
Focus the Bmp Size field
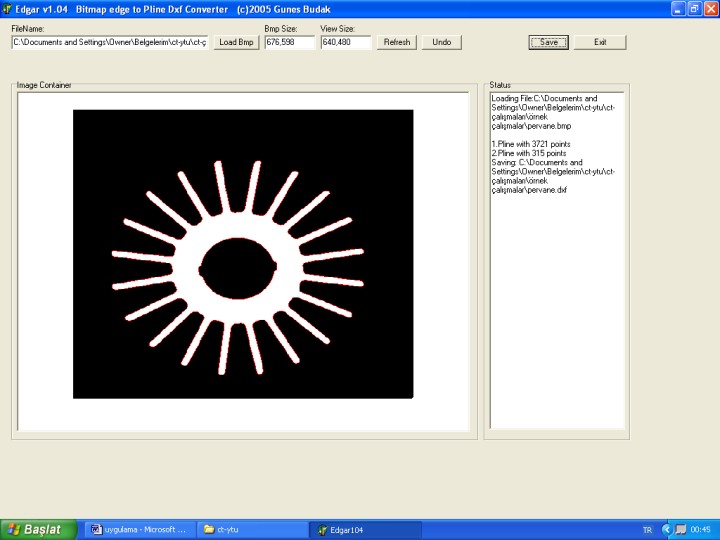(x=289, y=43)
